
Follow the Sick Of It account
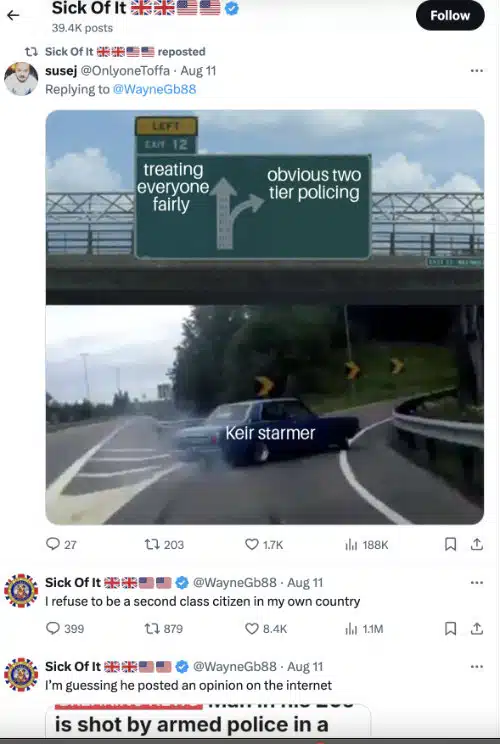point(450,16)
